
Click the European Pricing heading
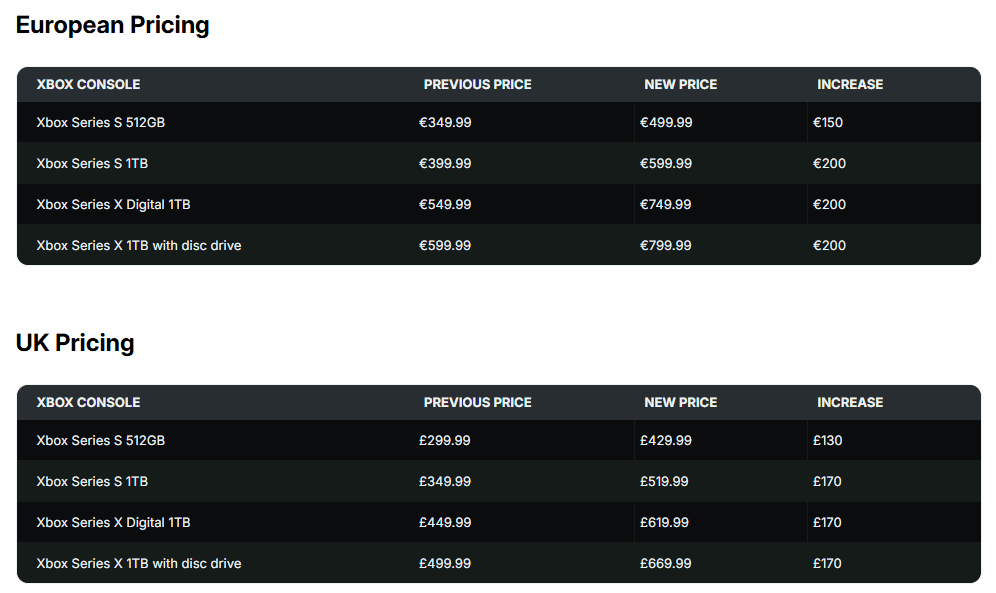click(x=112, y=25)
